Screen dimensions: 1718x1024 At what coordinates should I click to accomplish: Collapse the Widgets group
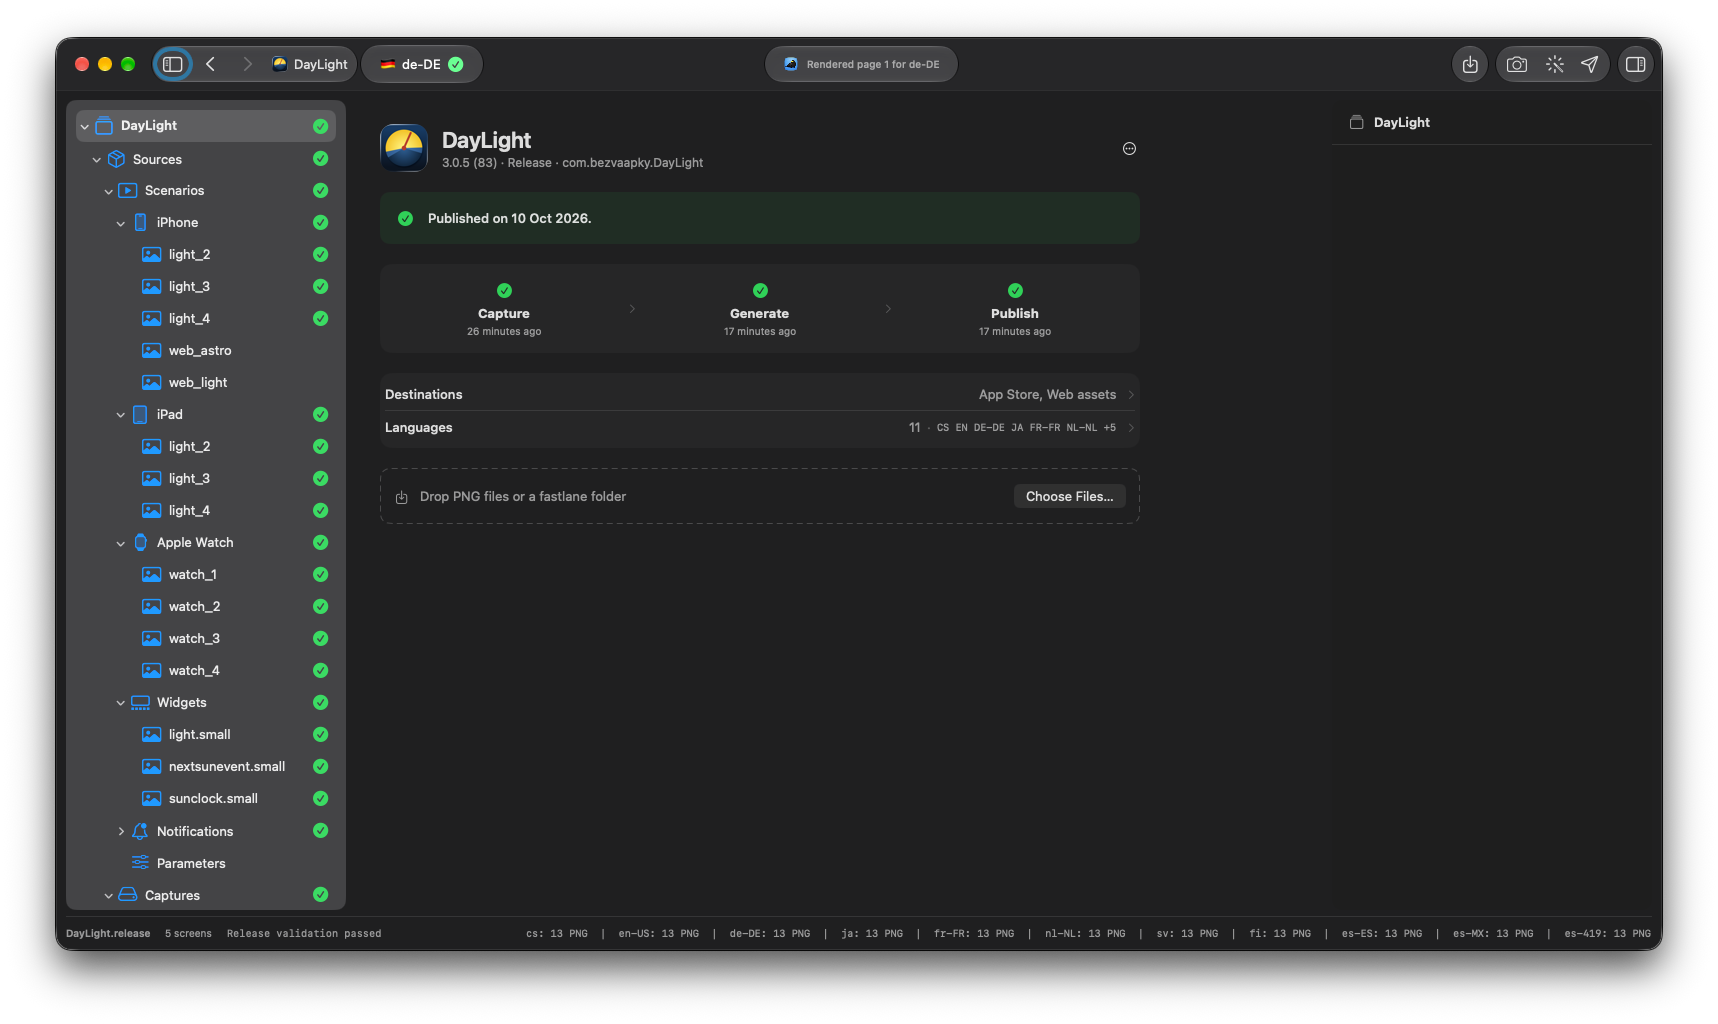coord(121,703)
